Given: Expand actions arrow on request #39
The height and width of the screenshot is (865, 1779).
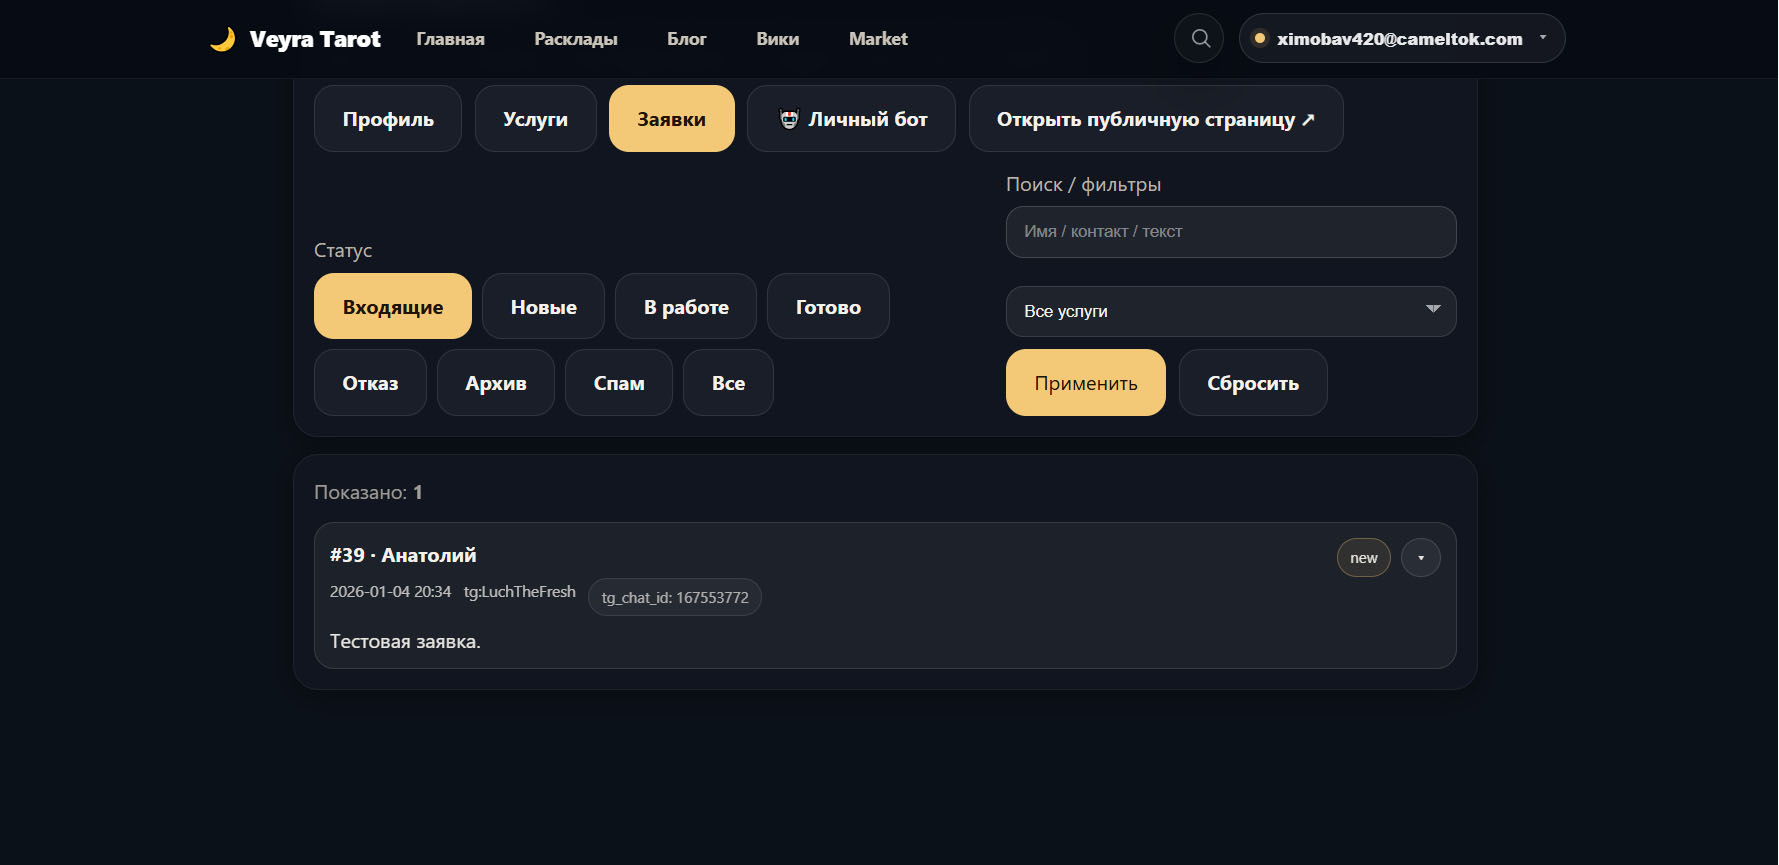Looking at the screenshot, I should point(1421,558).
